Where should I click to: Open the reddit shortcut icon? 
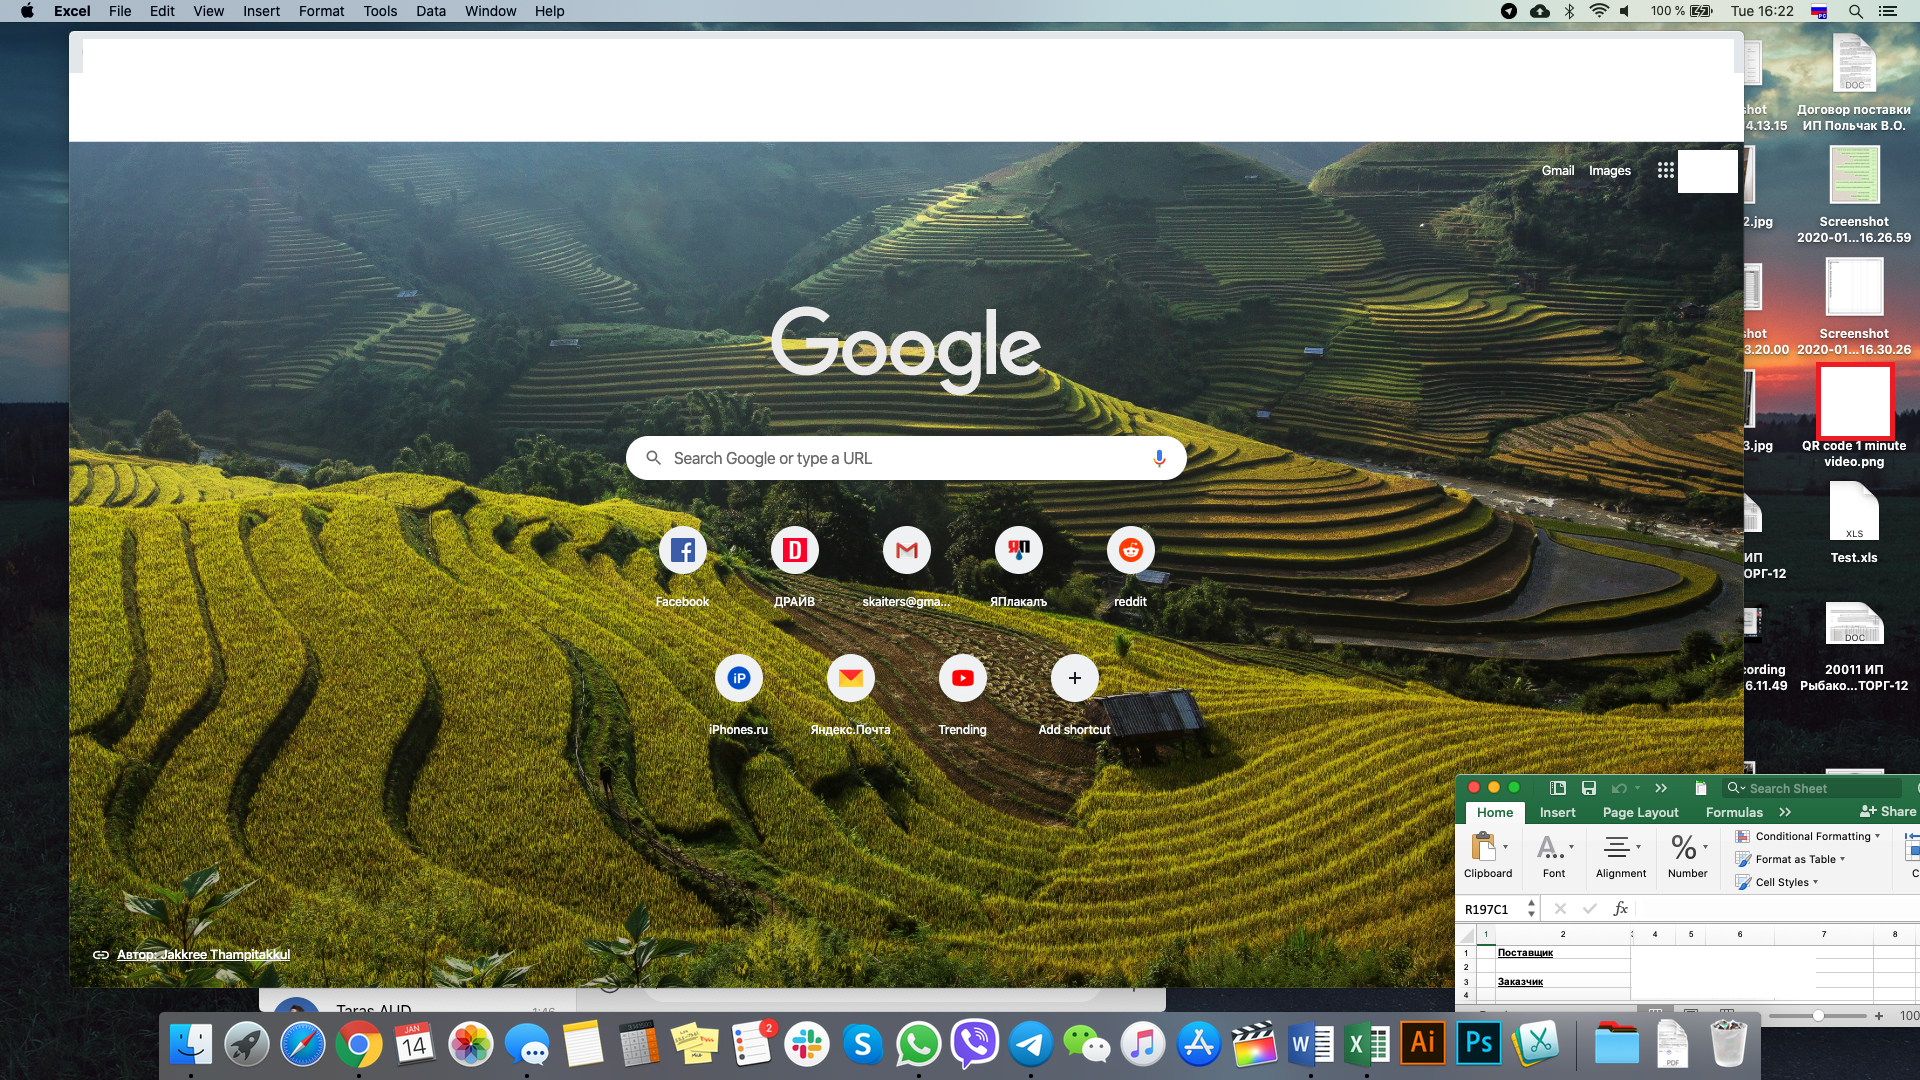click(1130, 550)
